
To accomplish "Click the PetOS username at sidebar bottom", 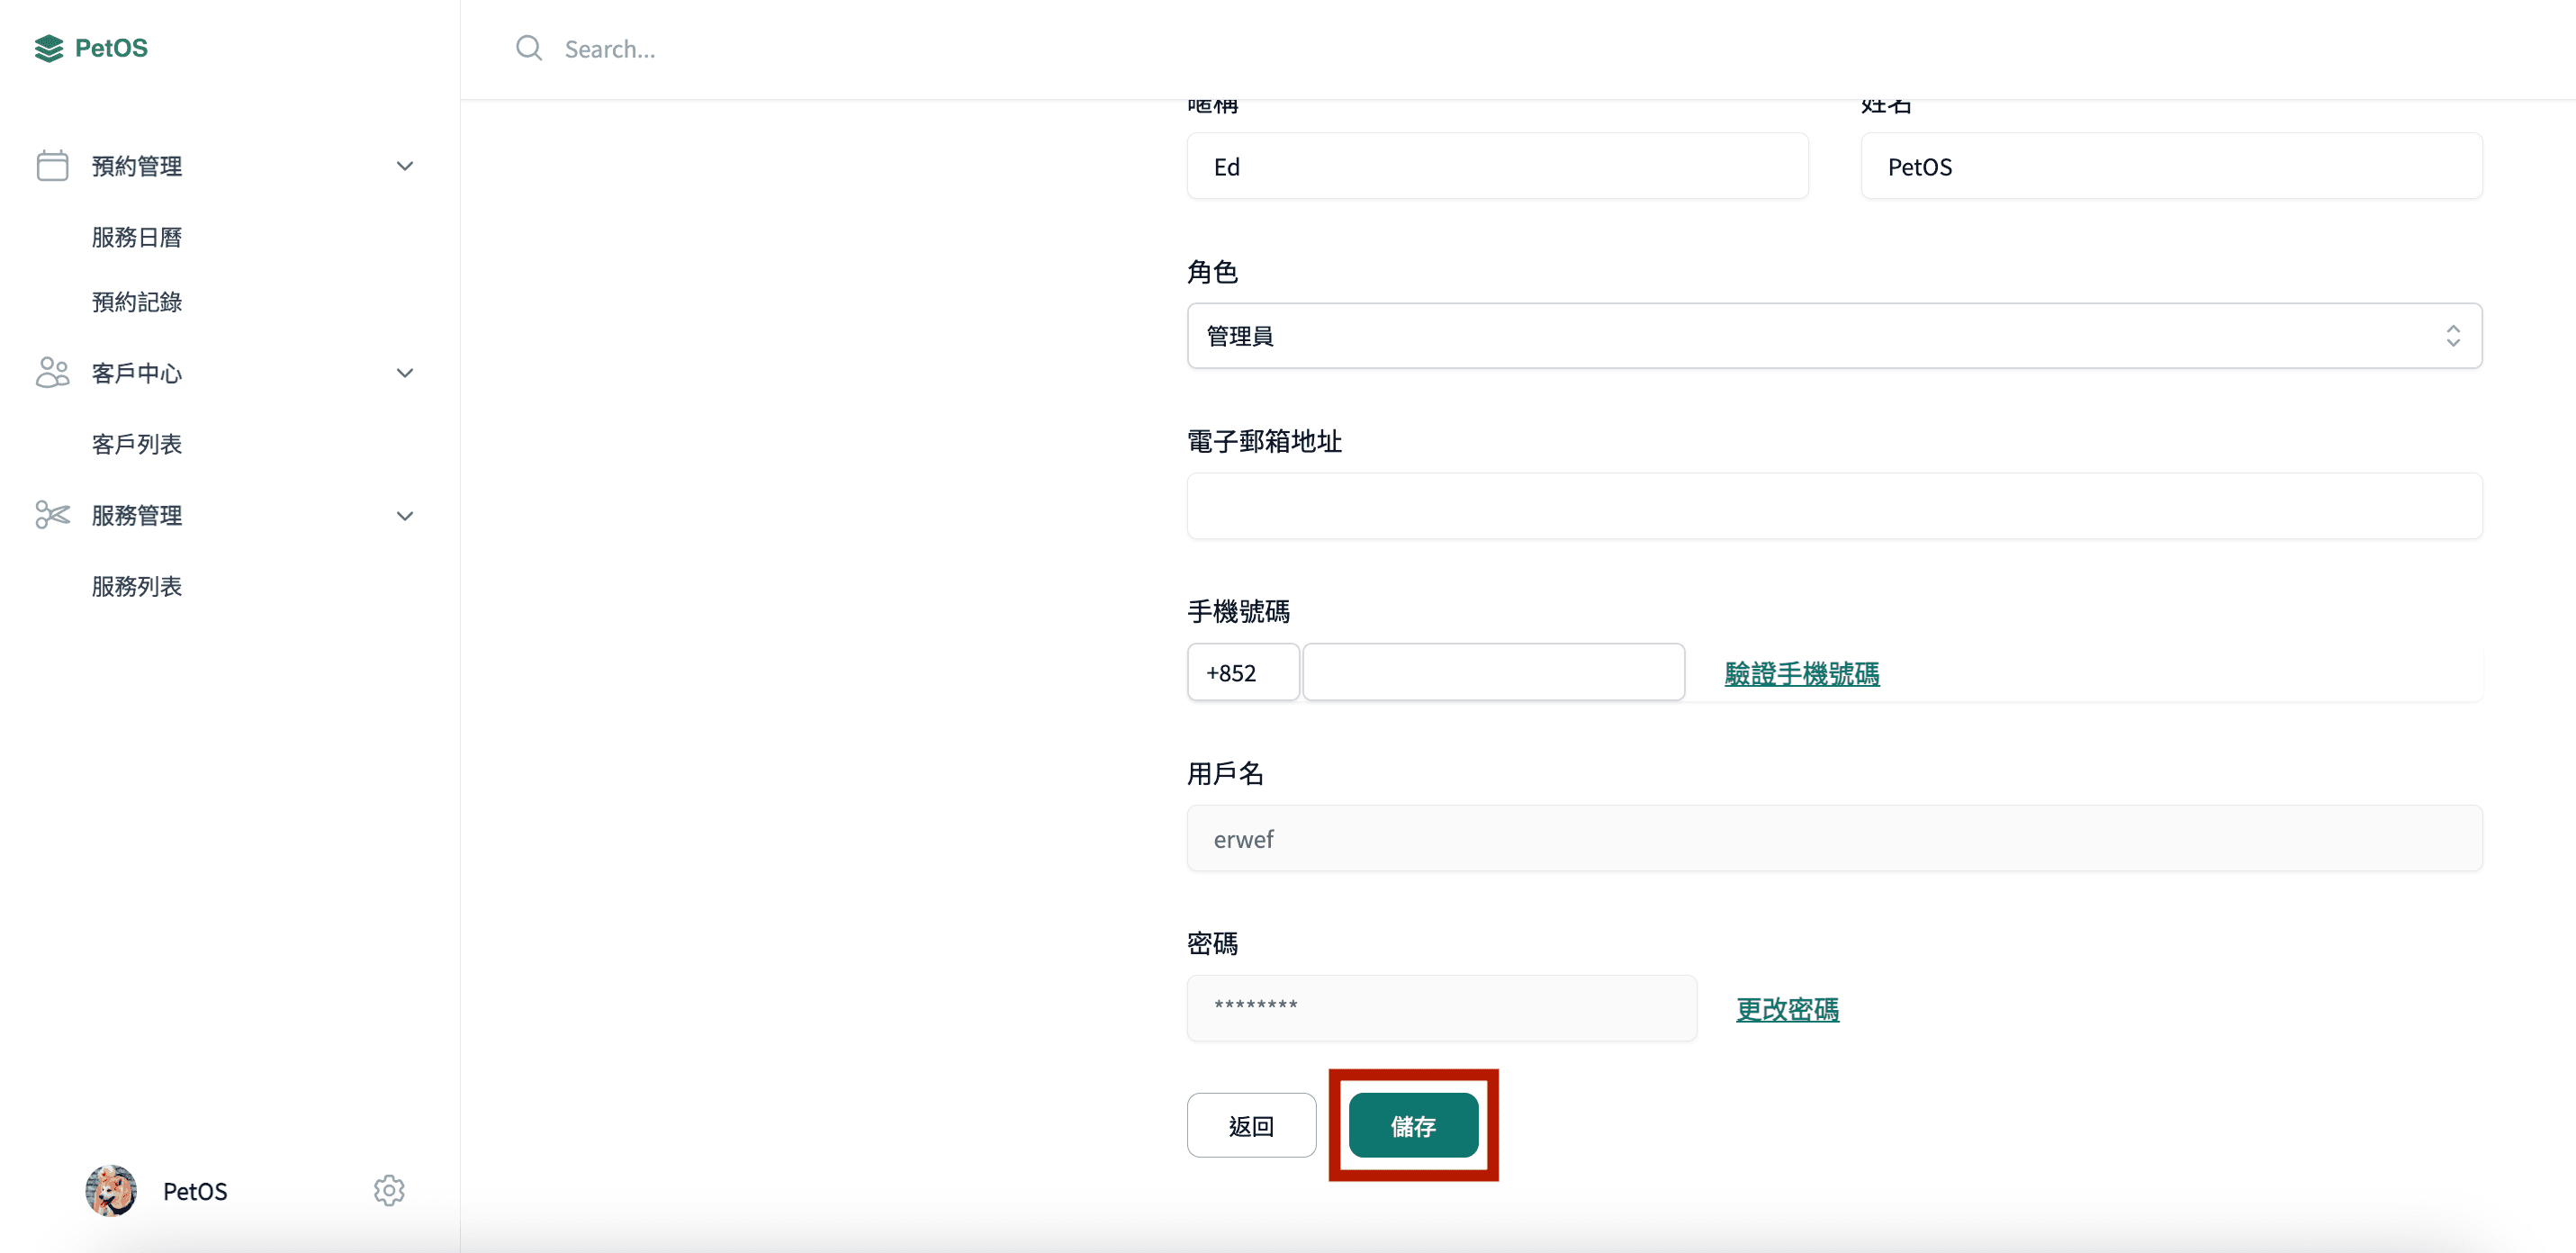I will click(x=195, y=1191).
